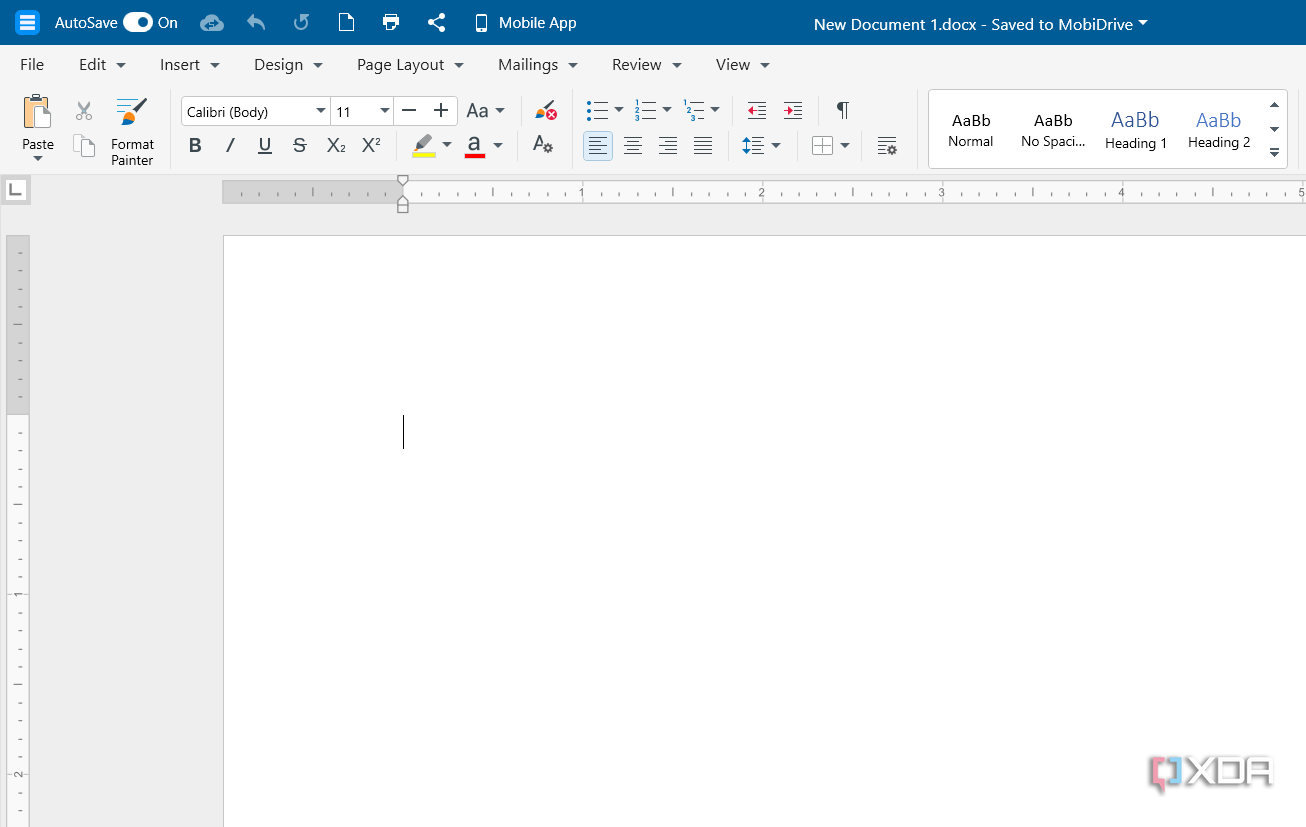Click the Share icon in the title bar
The image size is (1306, 827).
(436, 22)
